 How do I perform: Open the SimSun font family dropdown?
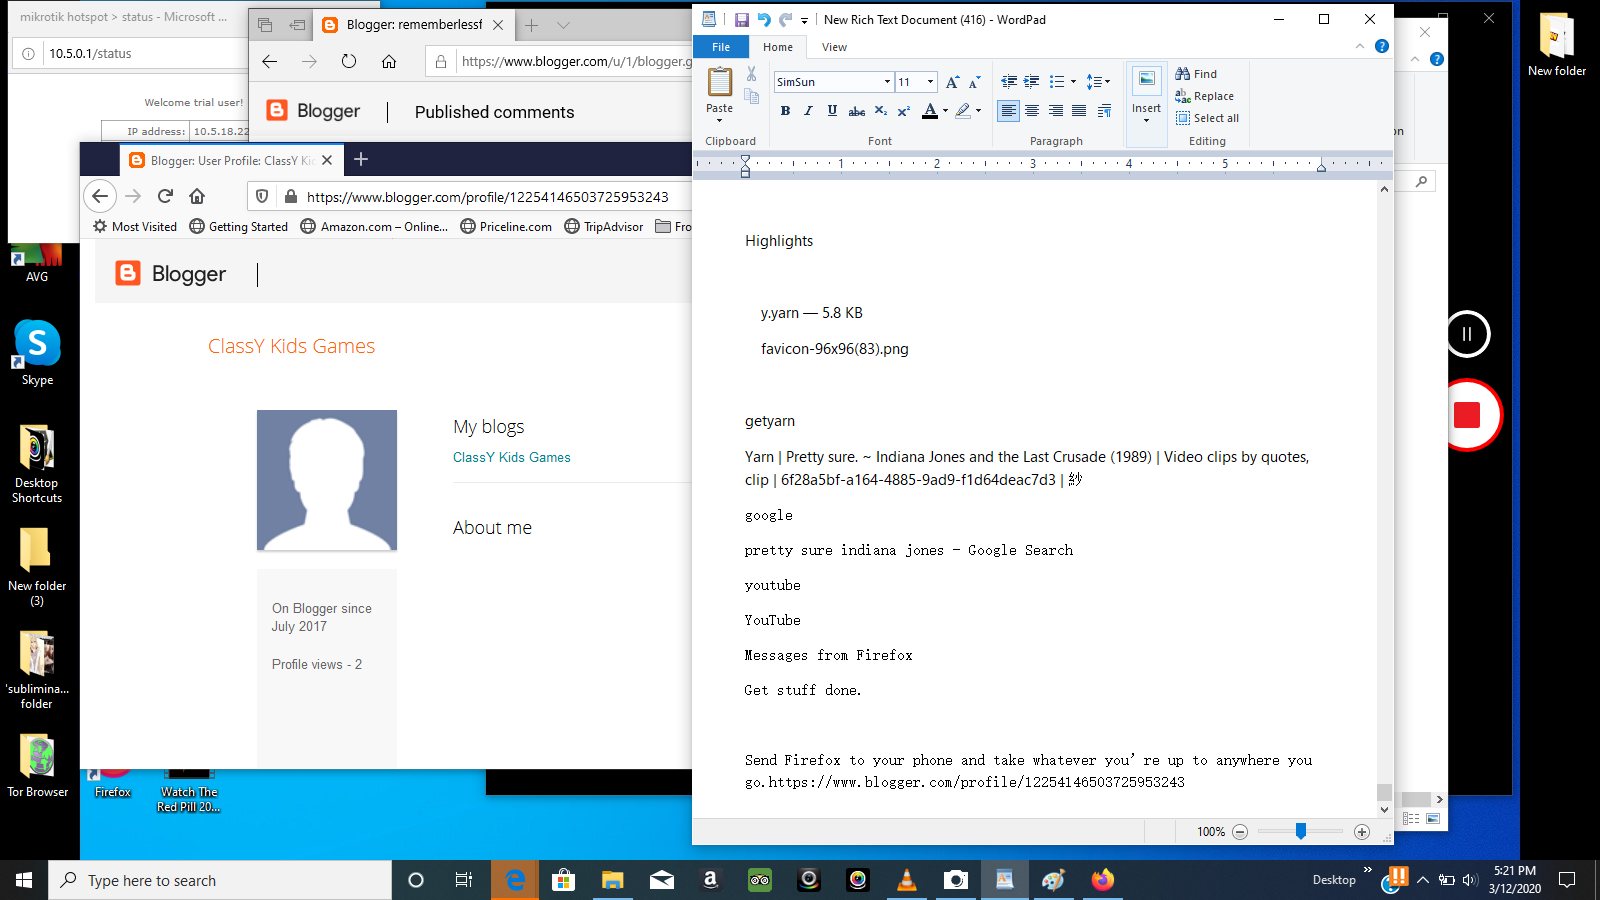pyautogui.click(x=887, y=82)
